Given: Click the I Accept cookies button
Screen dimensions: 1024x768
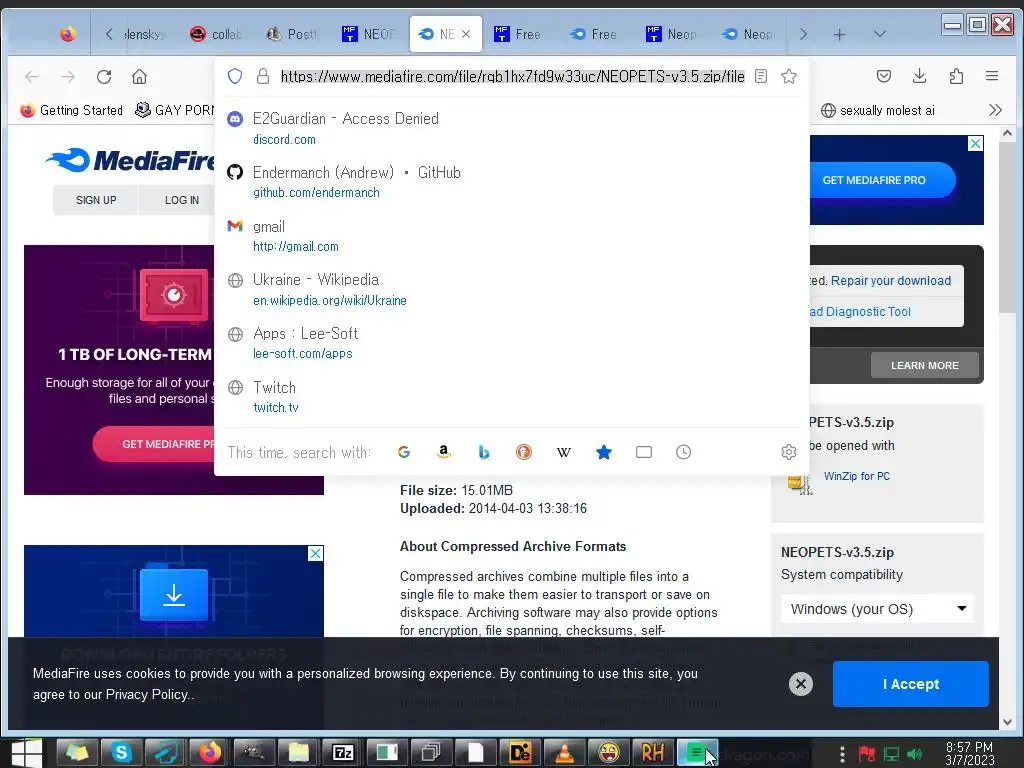Looking at the screenshot, I should tap(910, 684).
